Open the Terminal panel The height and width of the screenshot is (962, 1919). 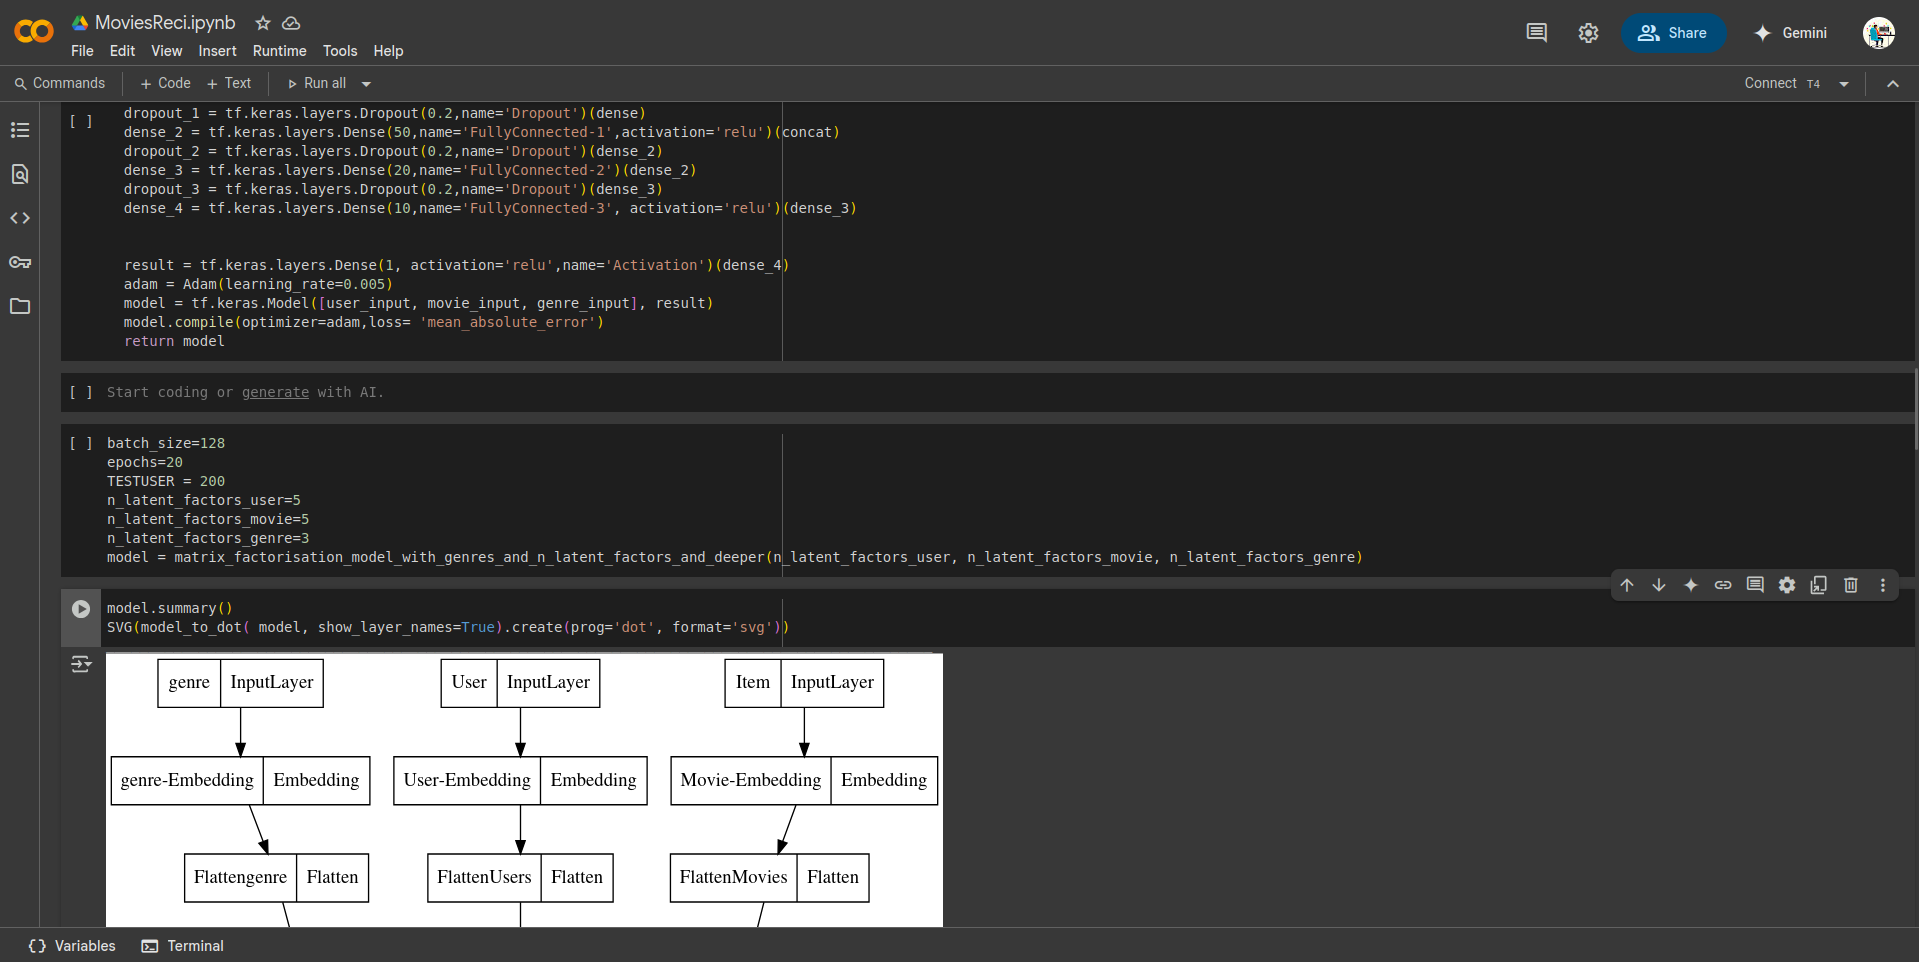pyautogui.click(x=183, y=946)
